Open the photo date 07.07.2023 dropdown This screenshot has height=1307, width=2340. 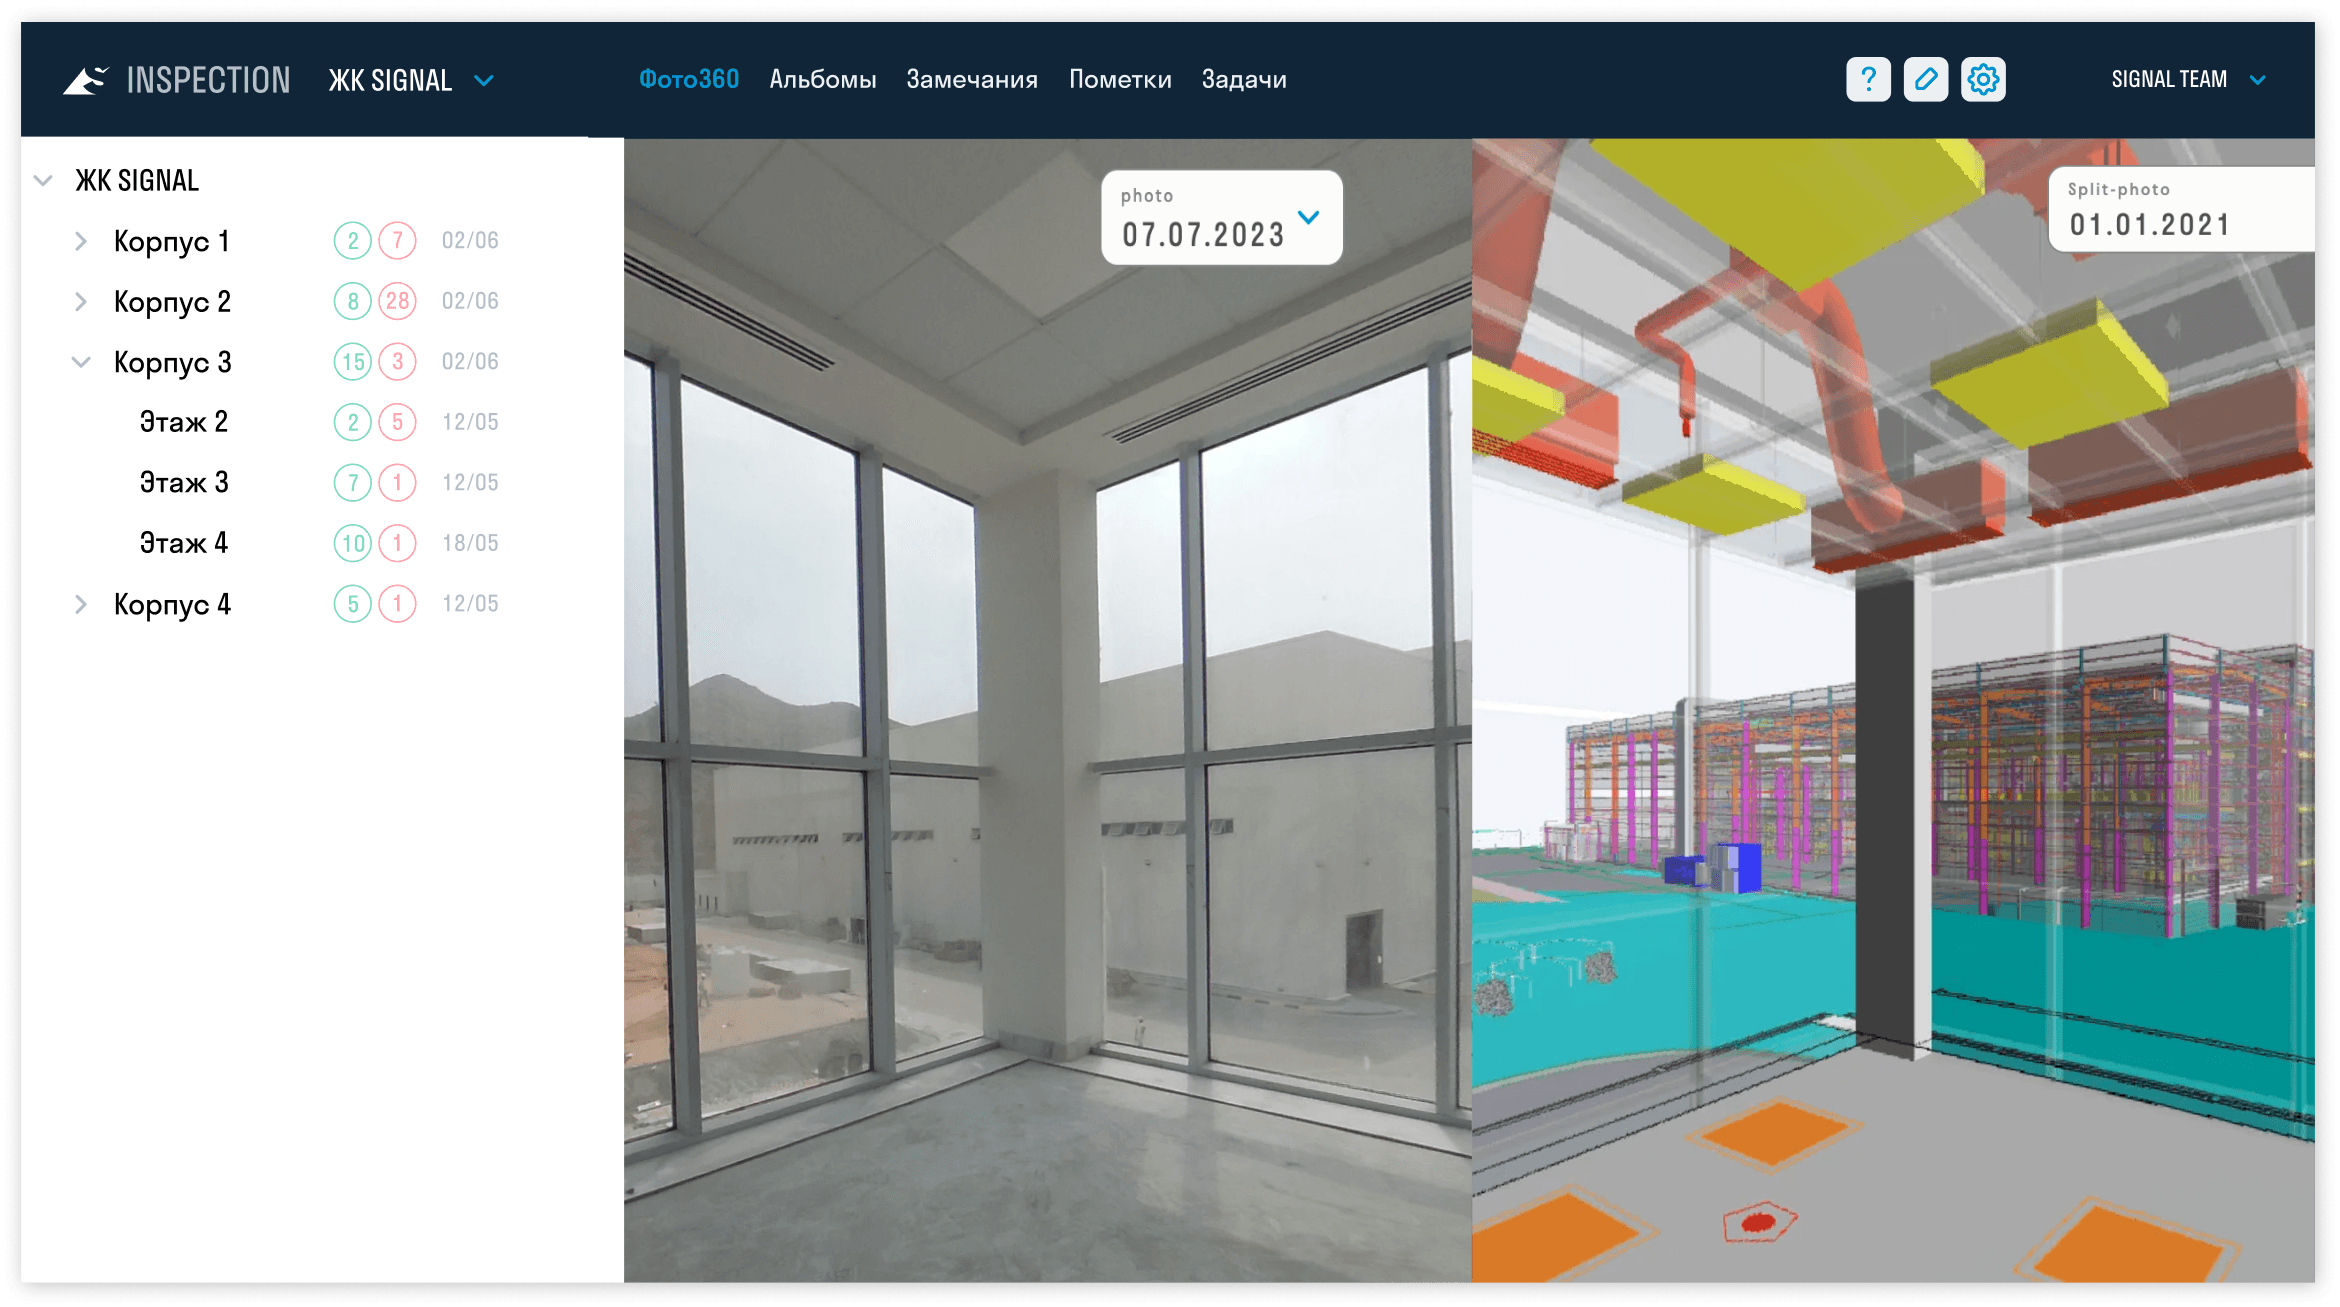(x=1308, y=217)
